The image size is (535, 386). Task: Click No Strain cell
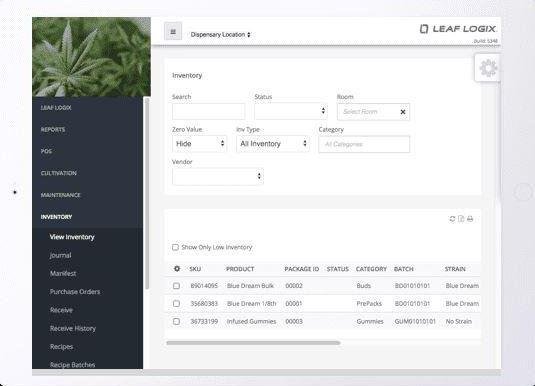[459, 321]
